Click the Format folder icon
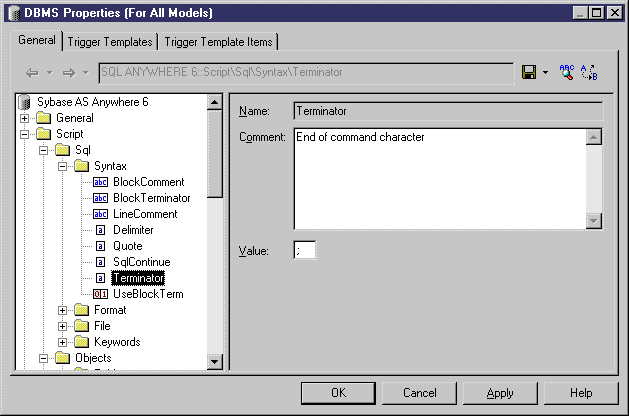 pos(81,310)
